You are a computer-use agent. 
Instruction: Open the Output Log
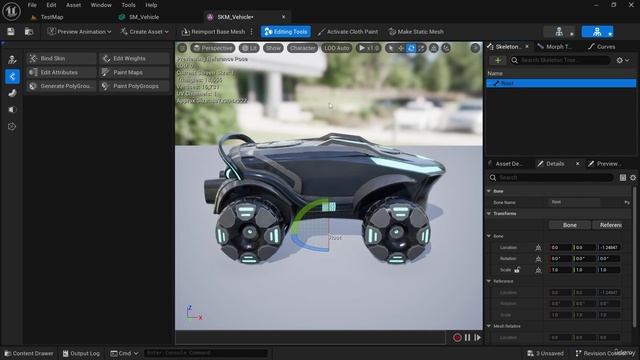(x=81, y=353)
